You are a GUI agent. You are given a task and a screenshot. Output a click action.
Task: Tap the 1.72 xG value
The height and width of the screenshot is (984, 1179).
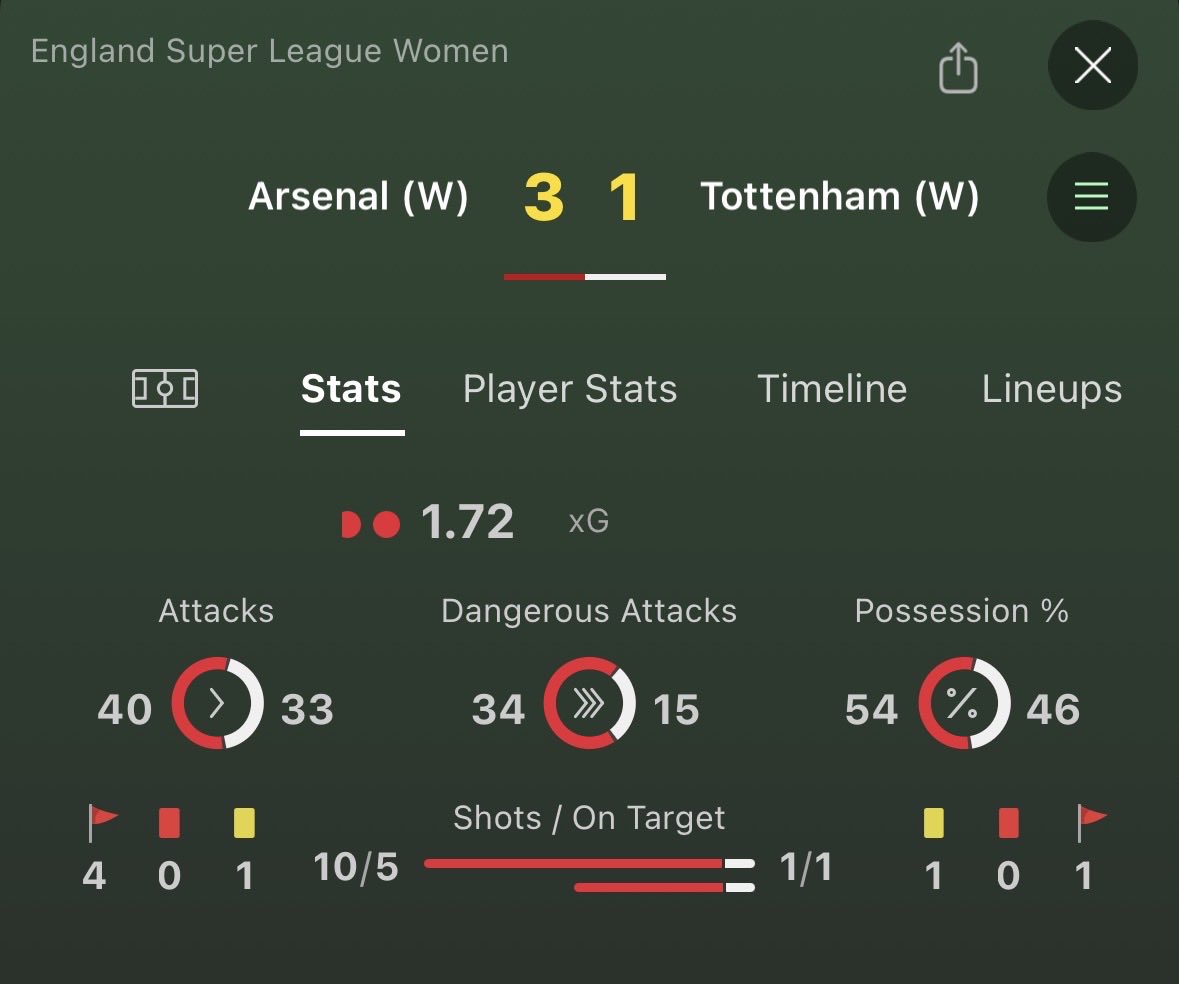click(x=467, y=522)
